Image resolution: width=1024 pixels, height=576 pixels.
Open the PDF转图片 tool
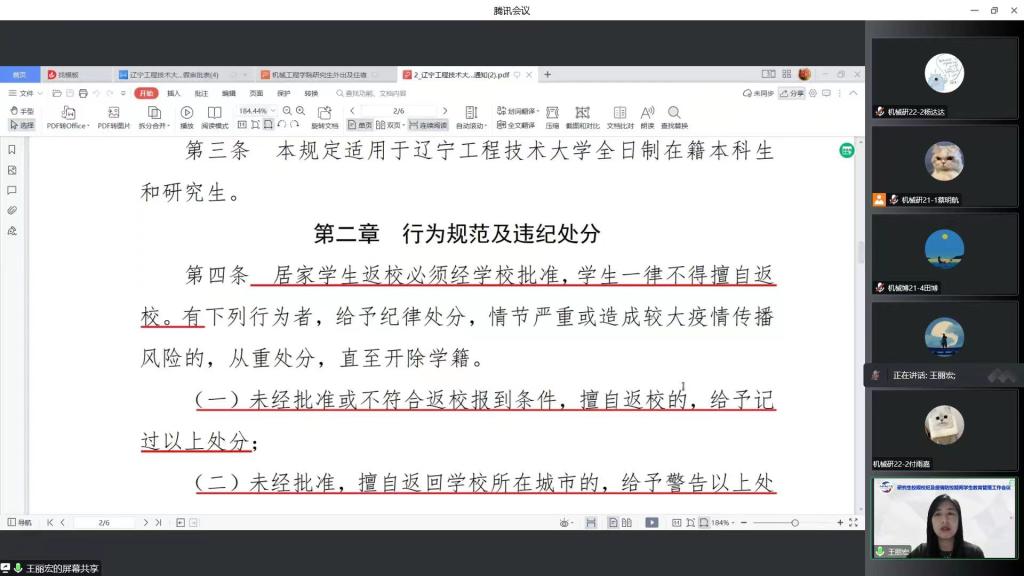tap(113, 117)
